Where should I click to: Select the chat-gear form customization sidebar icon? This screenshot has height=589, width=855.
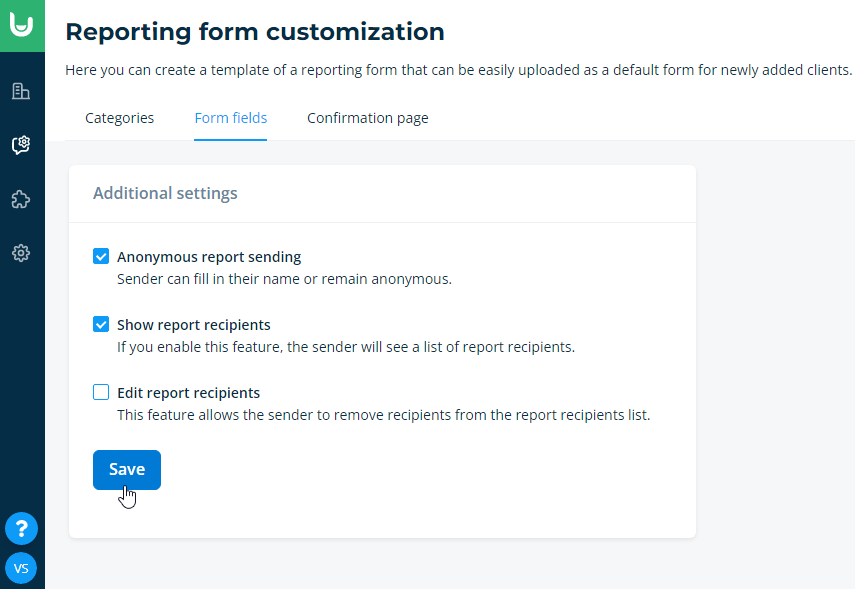21,145
